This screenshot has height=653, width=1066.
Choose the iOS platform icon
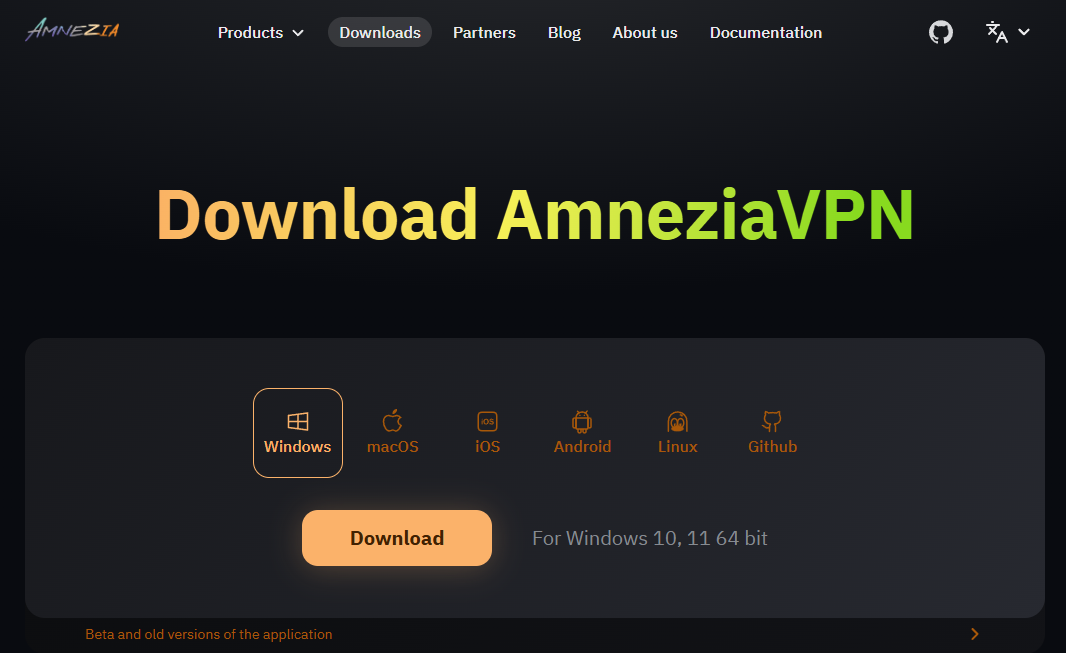487,421
